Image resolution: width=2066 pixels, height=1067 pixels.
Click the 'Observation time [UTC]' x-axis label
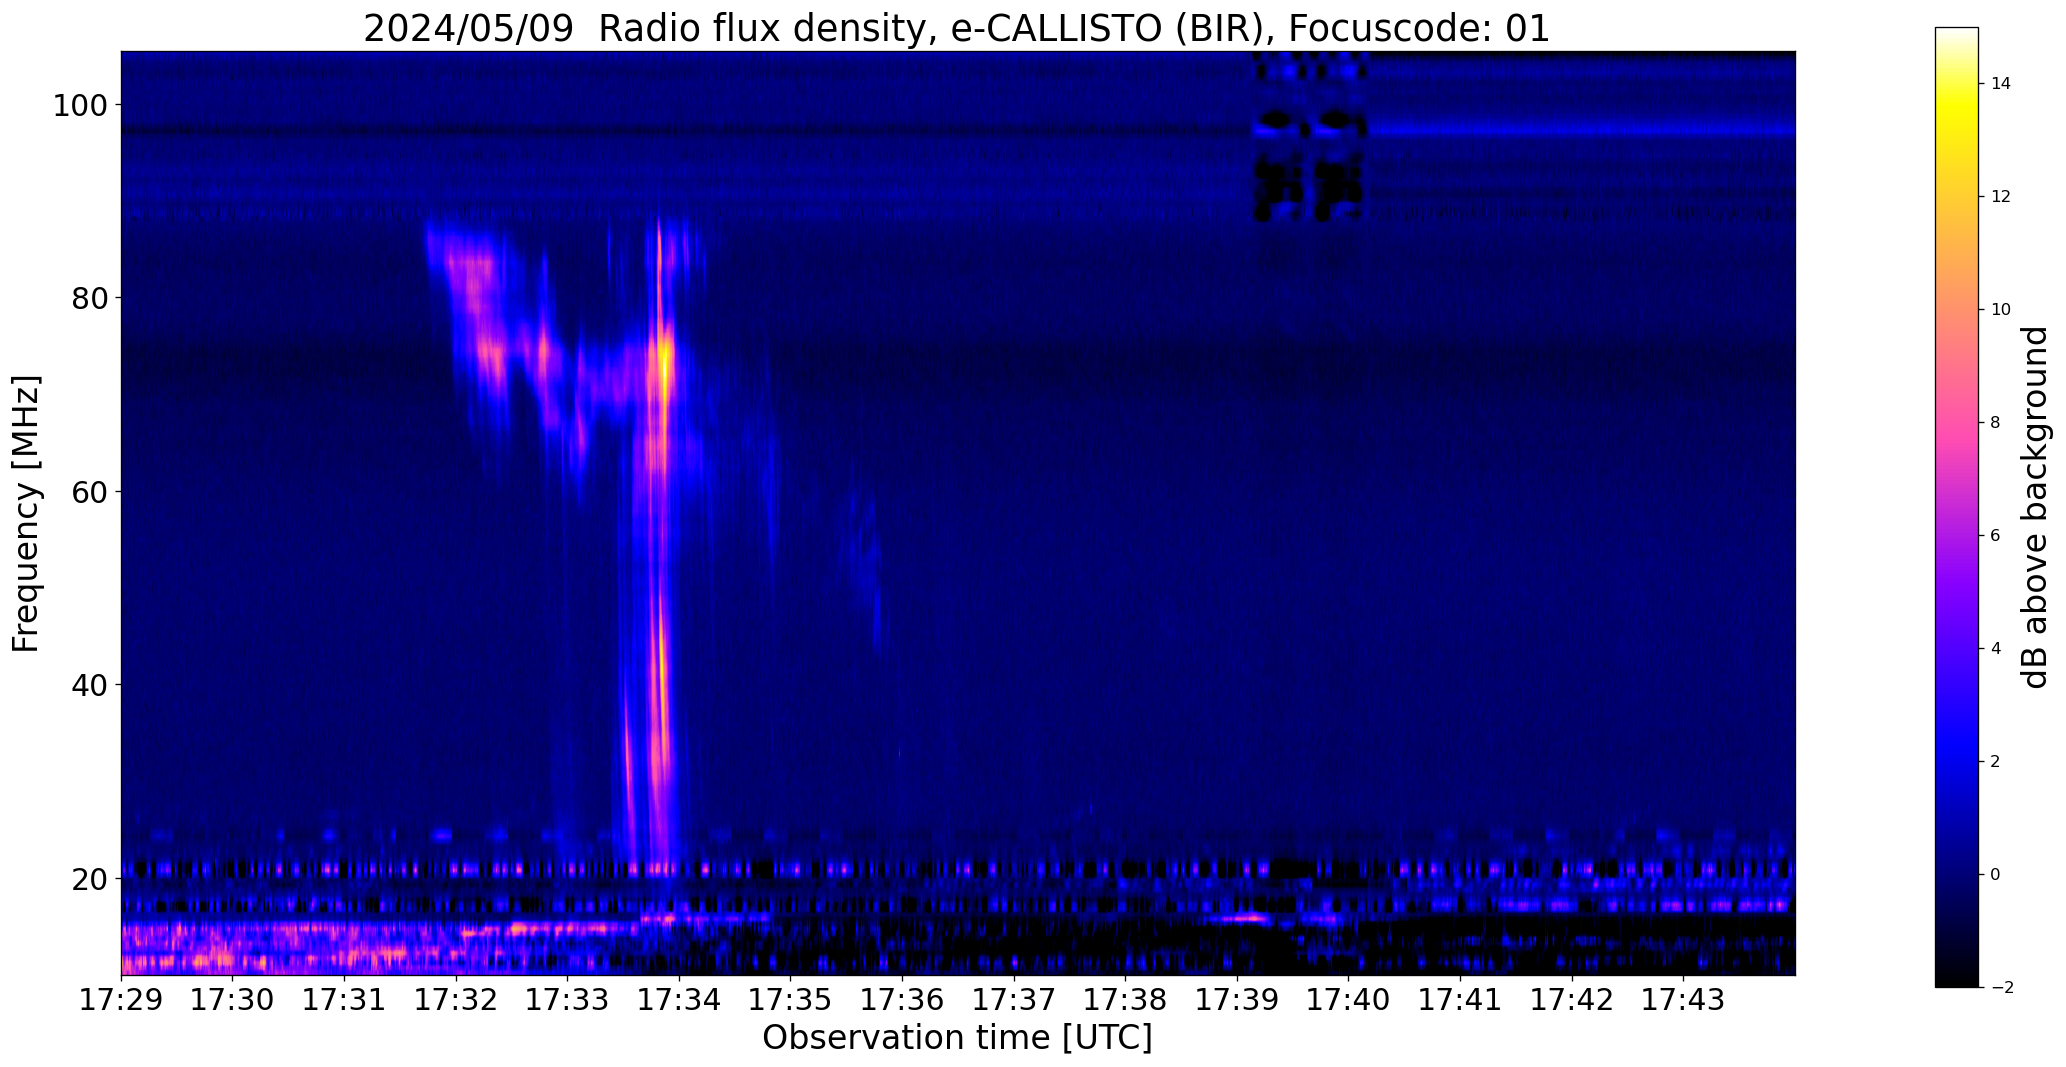pos(957,1037)
